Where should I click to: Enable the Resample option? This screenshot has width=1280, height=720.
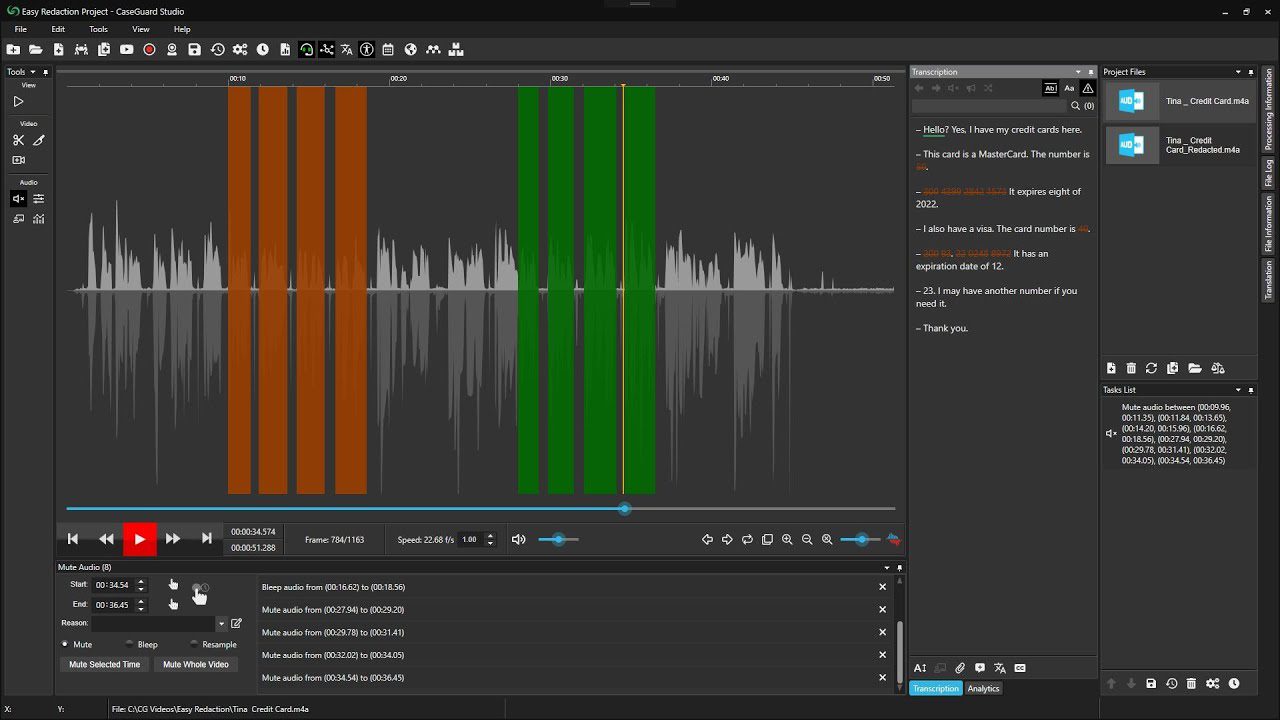click(x=192, y=644)
